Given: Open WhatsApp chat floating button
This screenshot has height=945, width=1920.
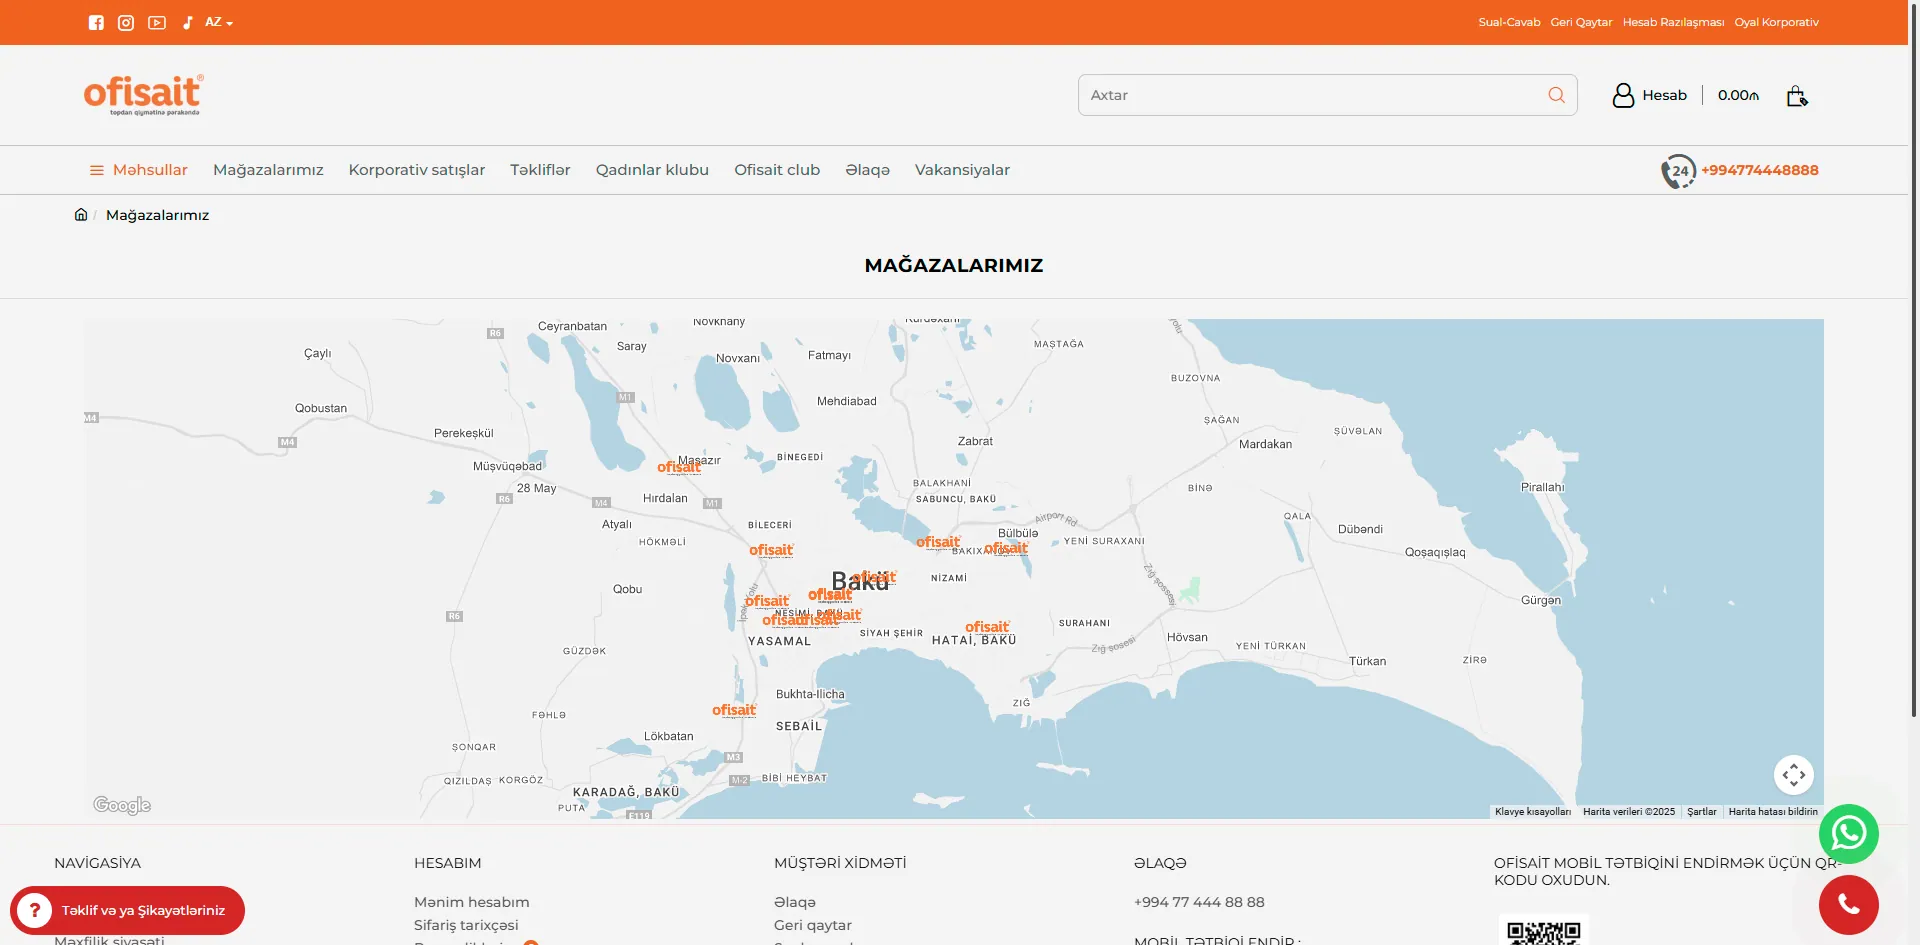Looking at the screenshot, I should pos(1849,834).
